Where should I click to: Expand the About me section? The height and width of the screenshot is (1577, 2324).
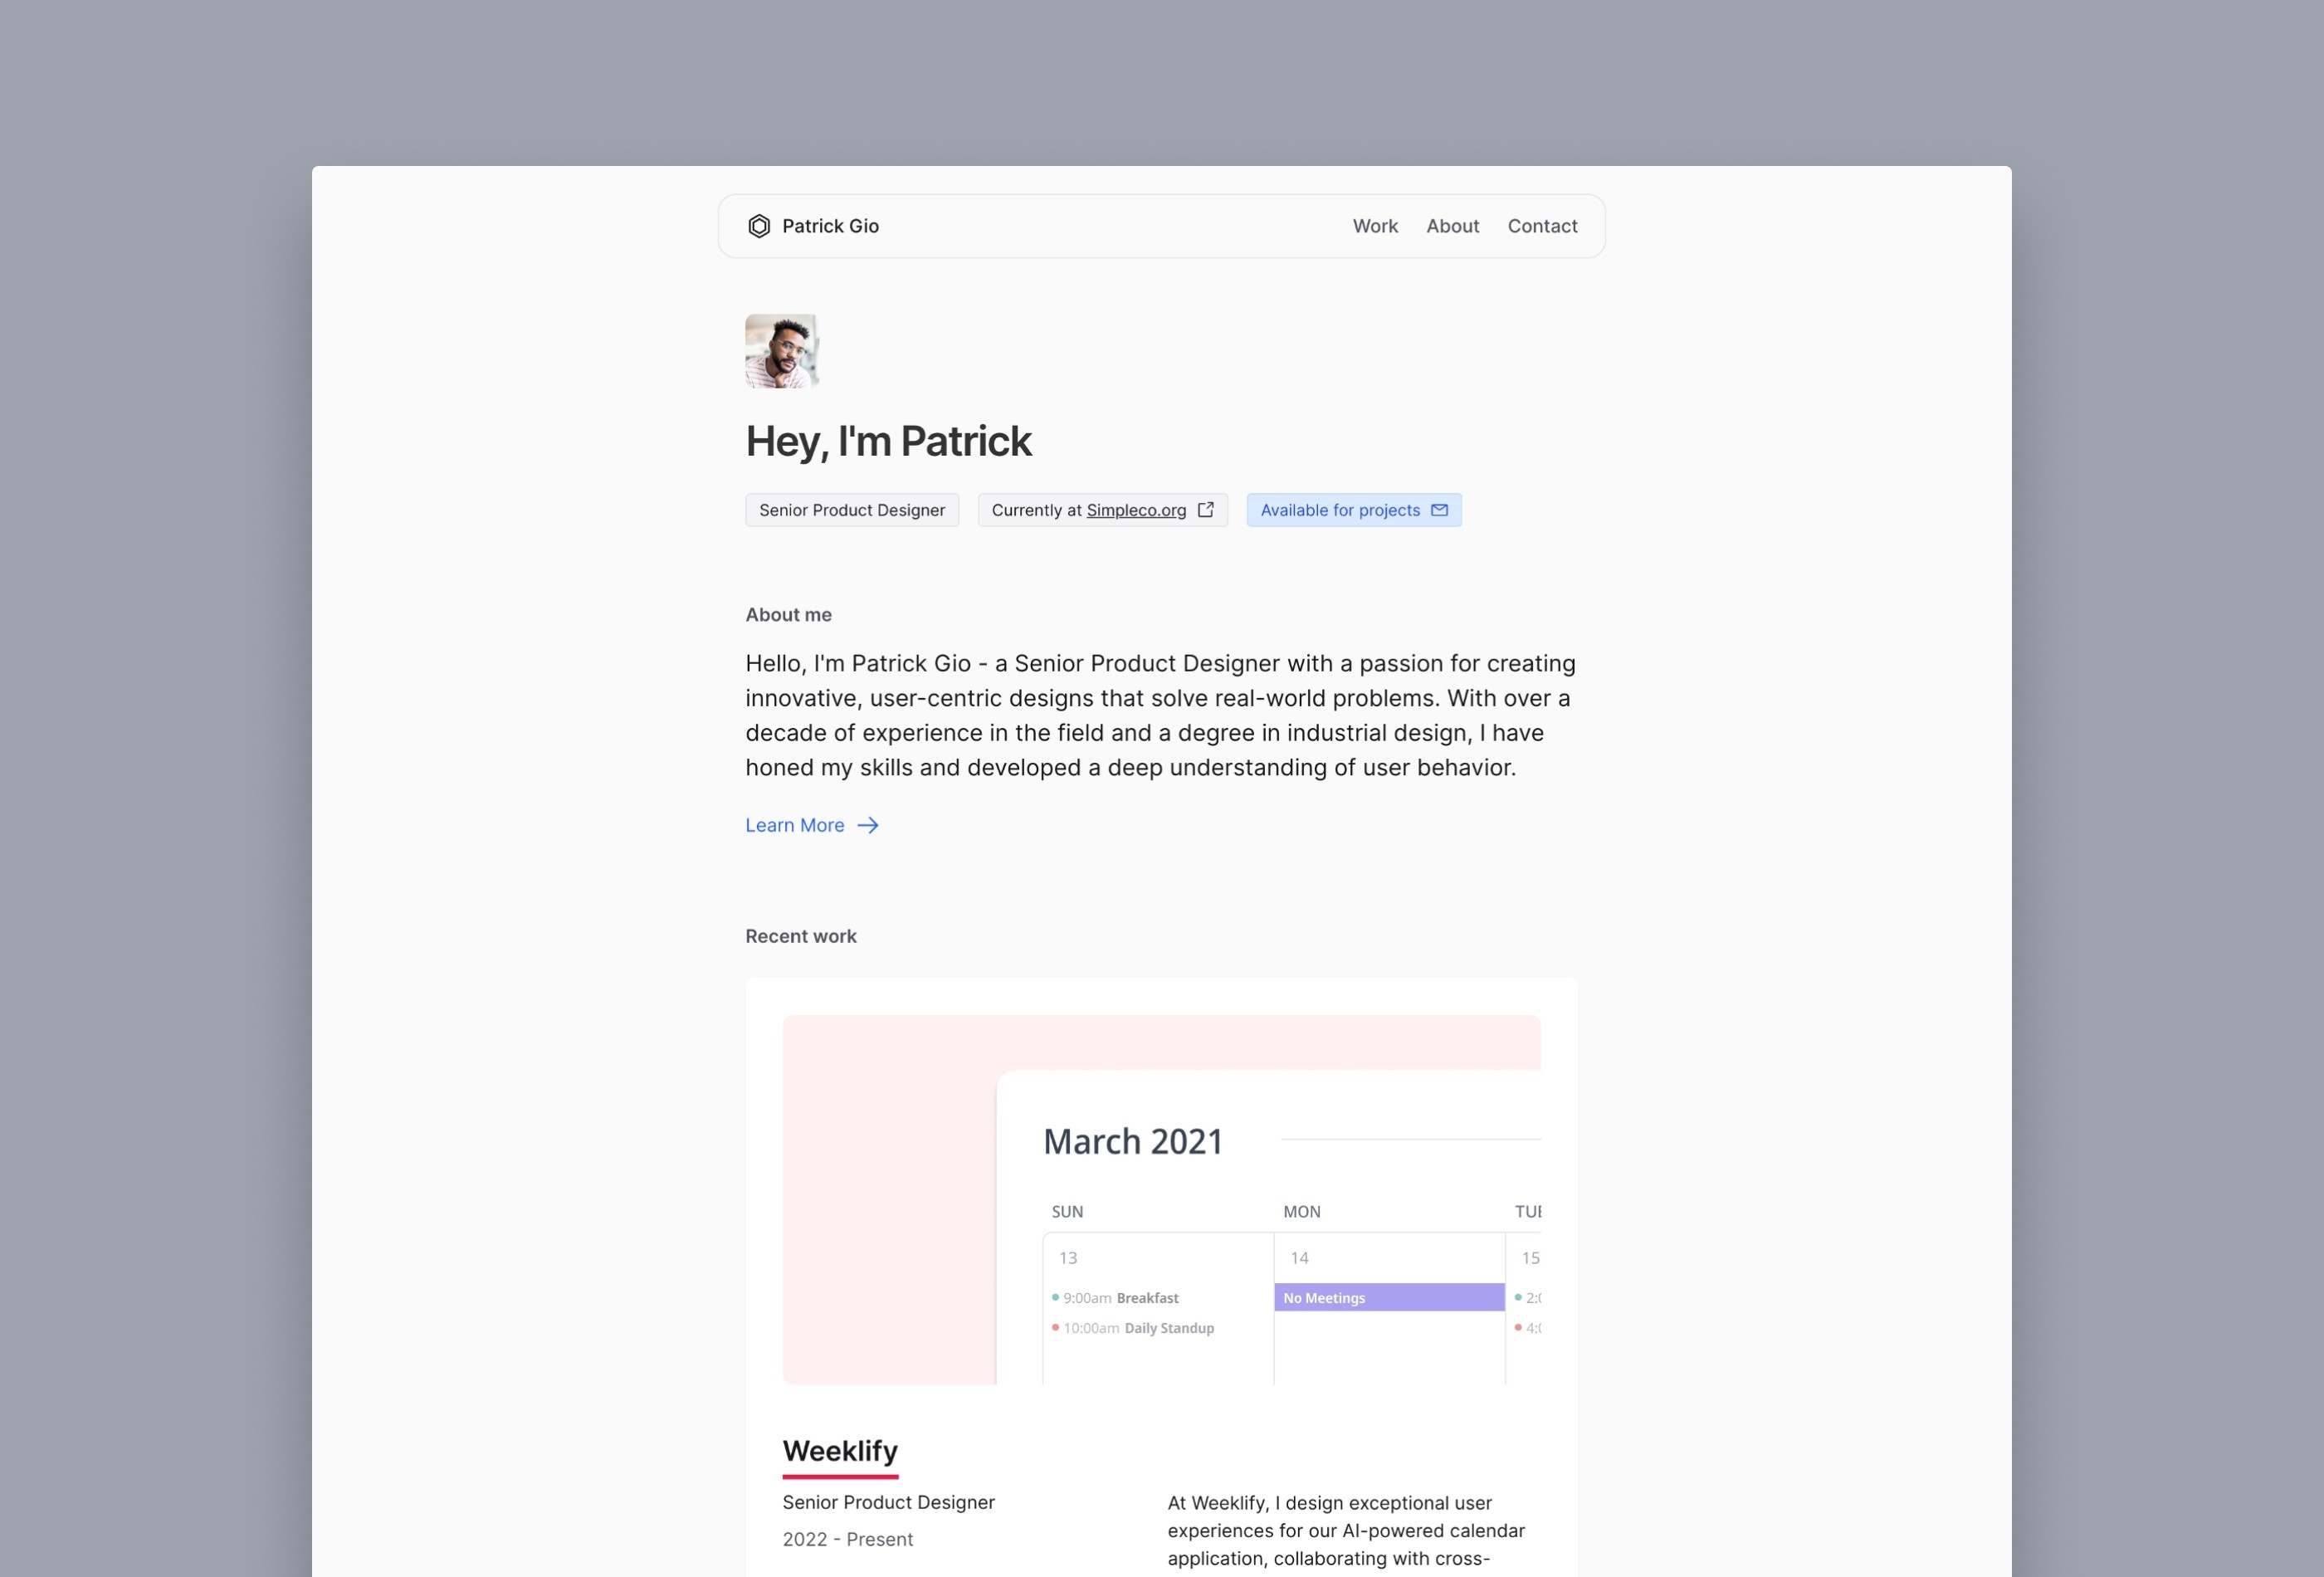click(x=809, y=823)
